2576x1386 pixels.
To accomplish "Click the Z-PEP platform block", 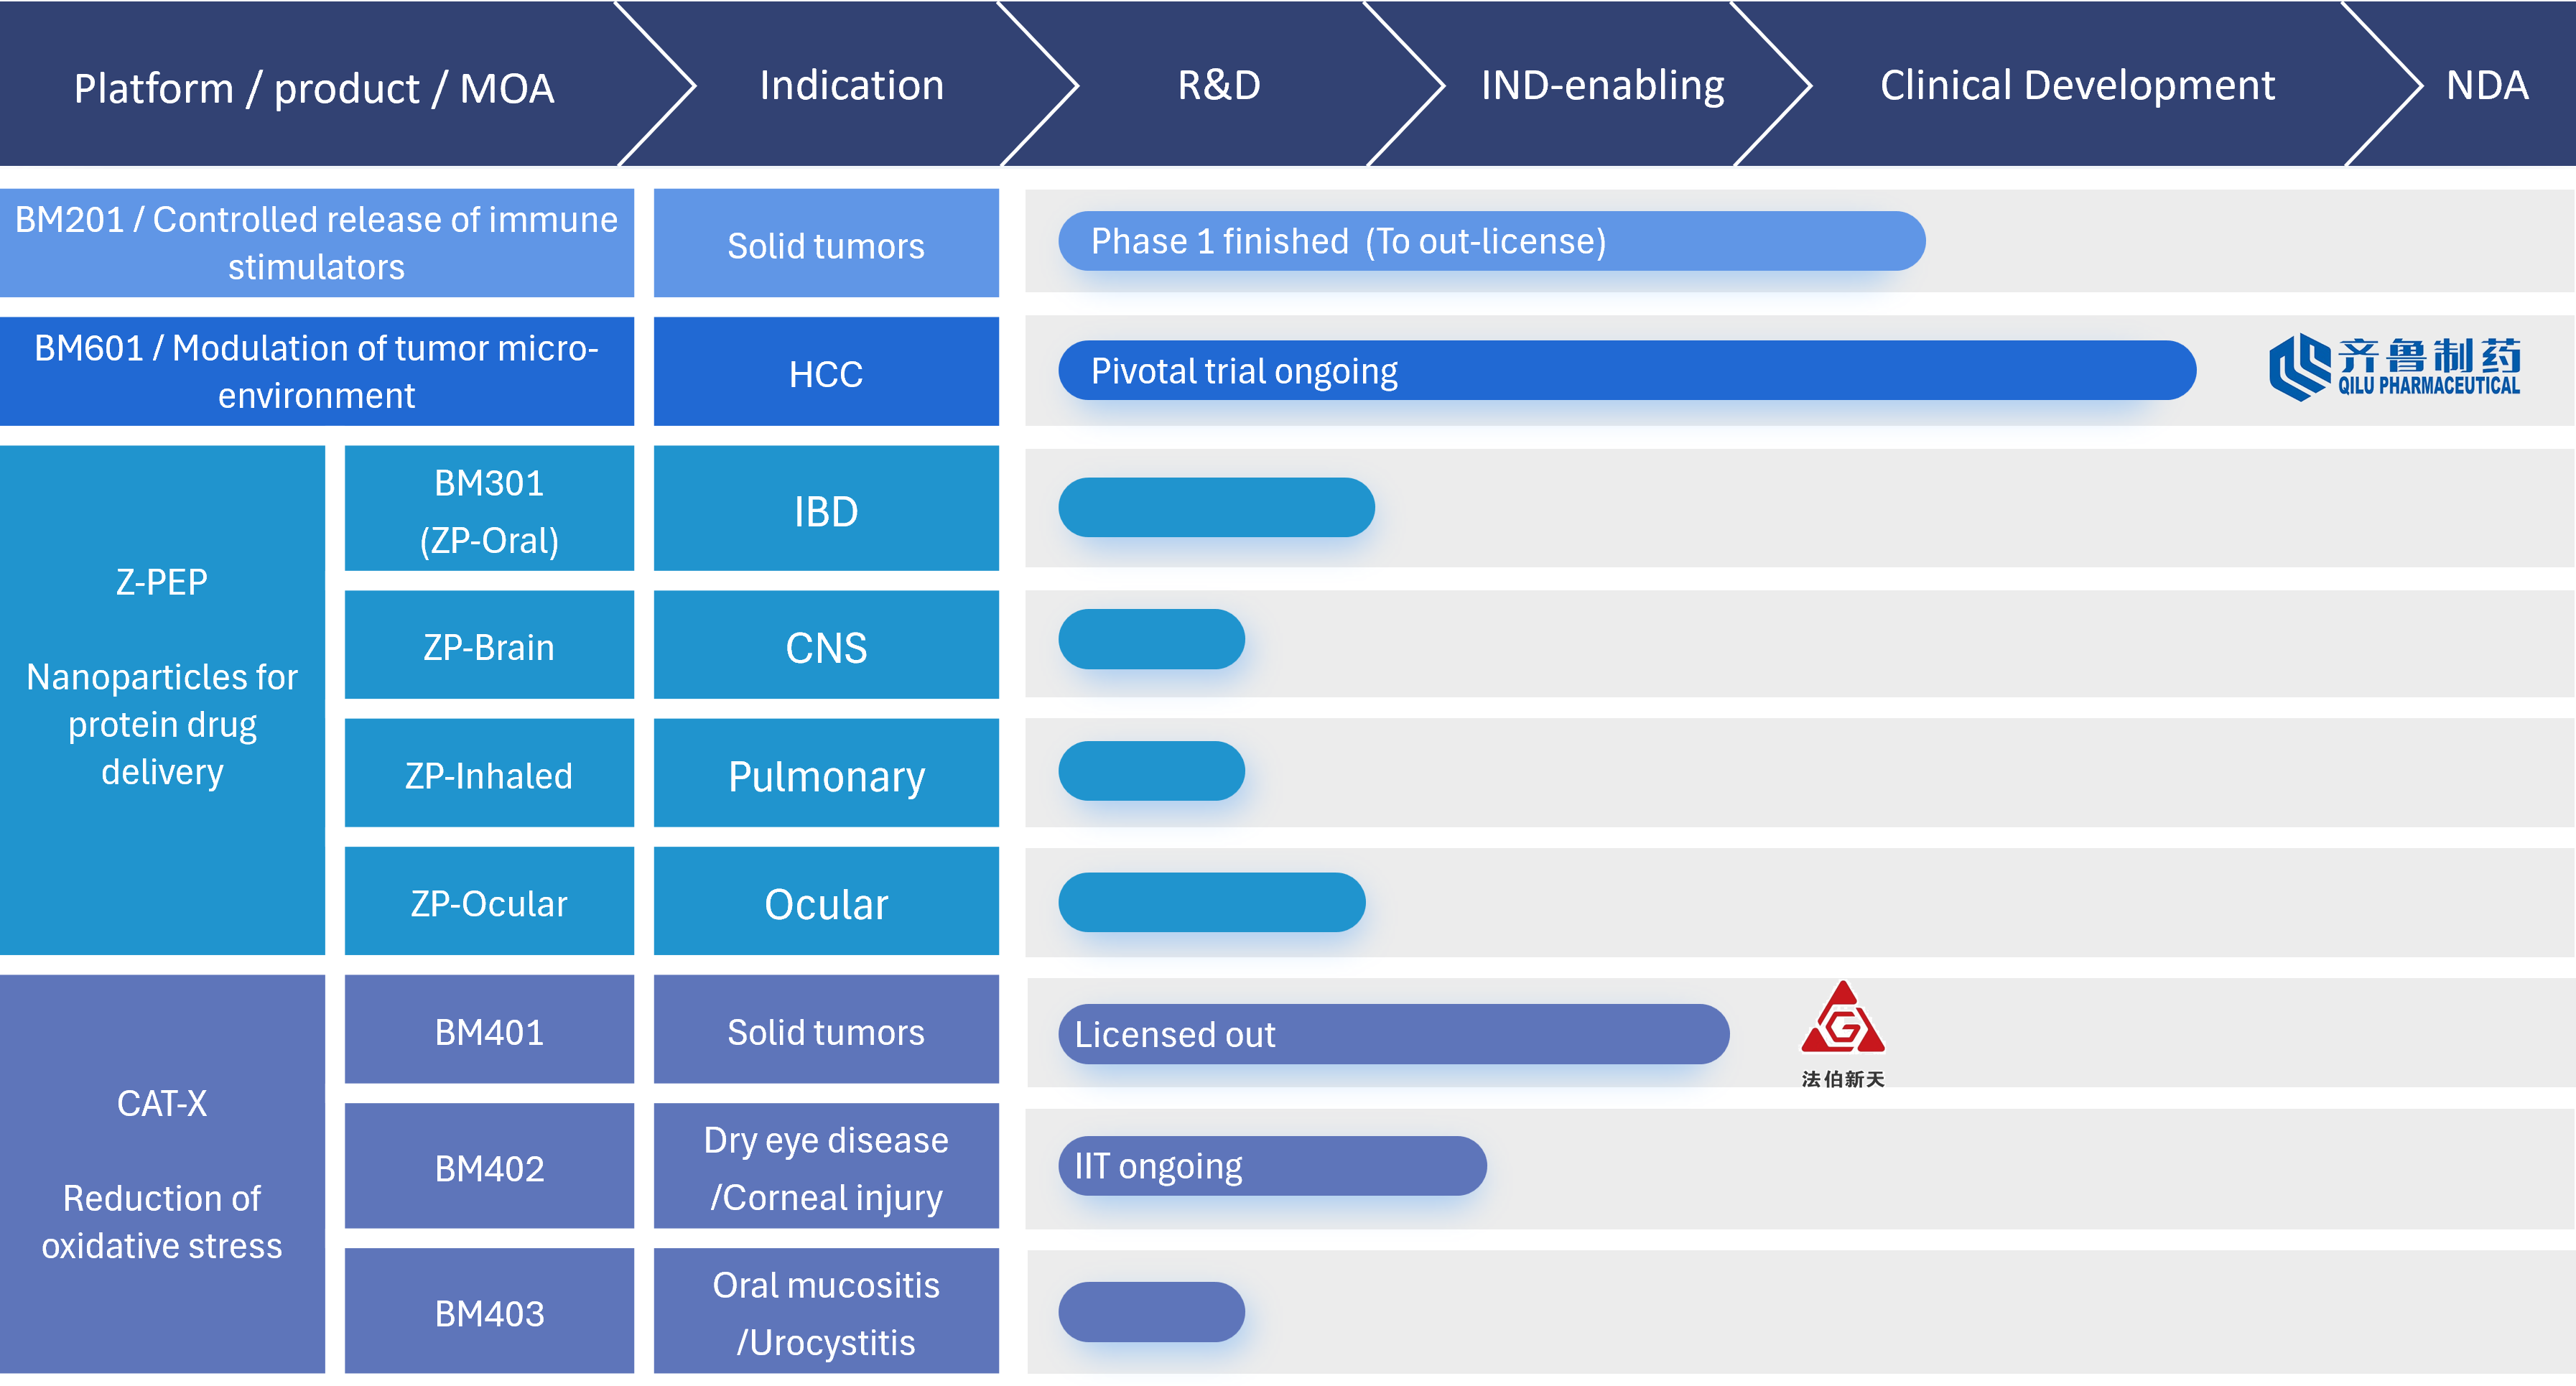I will pos(162,700).
